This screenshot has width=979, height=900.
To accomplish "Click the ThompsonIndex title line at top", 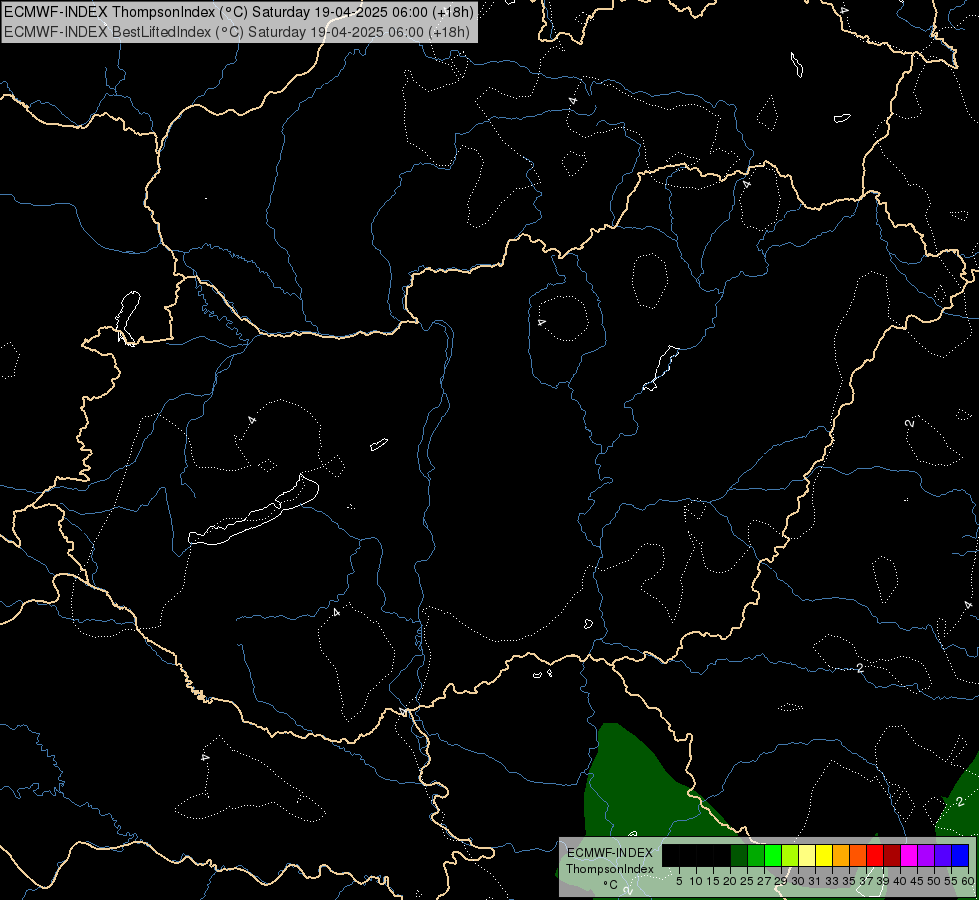I will 239,12.
